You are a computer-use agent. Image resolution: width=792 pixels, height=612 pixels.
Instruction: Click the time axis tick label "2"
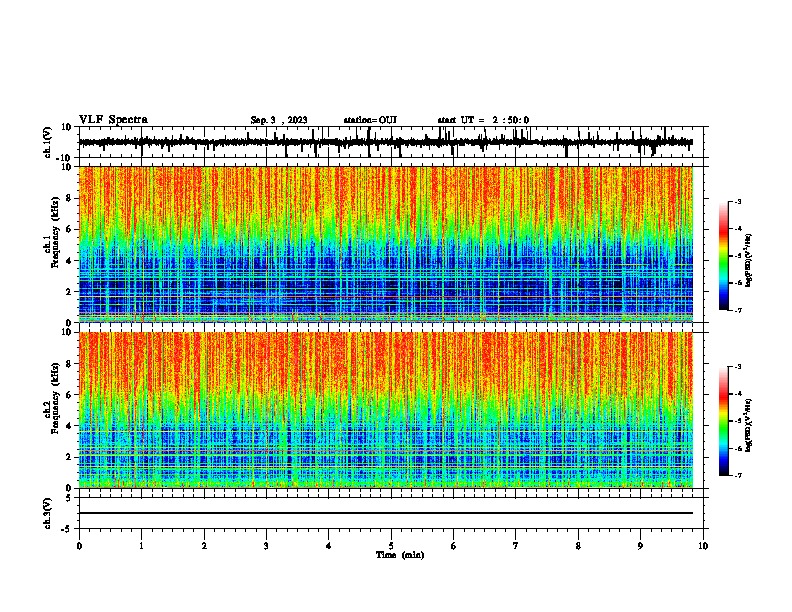[x=204, y=546]
